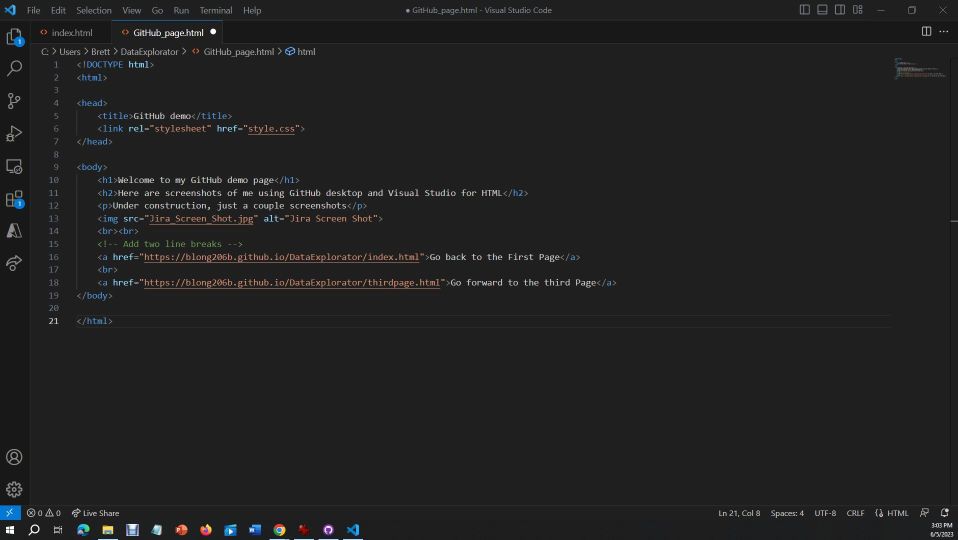The height and width of the screenshot is (540, 958).
Task: Launch Microsoft Edge from taskbar
Action: point(83,530)
